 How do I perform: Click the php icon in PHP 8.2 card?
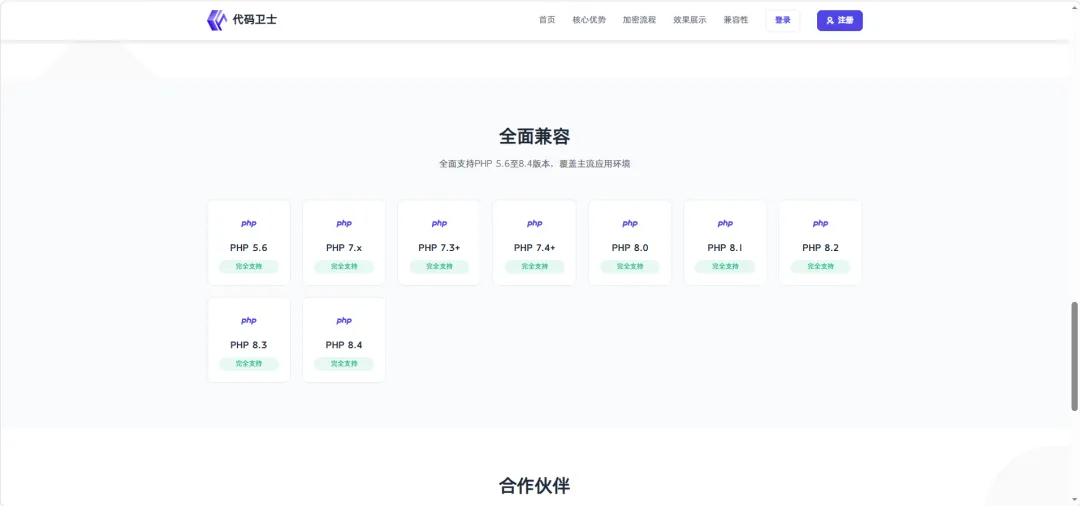820,223
